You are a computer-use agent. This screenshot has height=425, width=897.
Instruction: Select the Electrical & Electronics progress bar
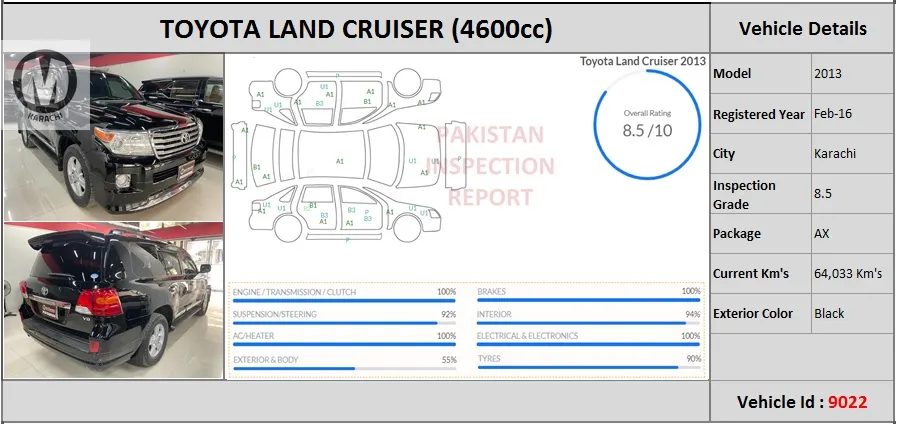click(x=589, y=344)
